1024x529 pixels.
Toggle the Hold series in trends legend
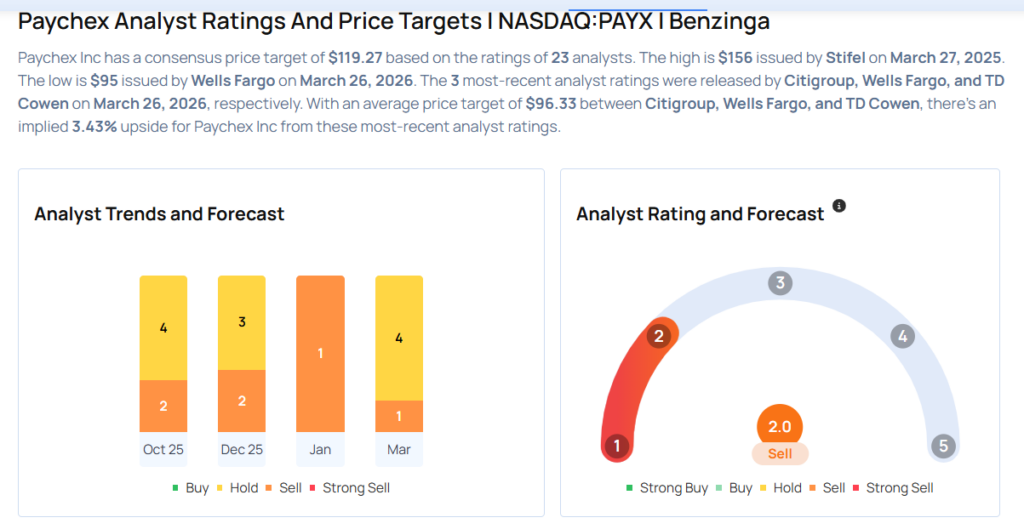236,488
